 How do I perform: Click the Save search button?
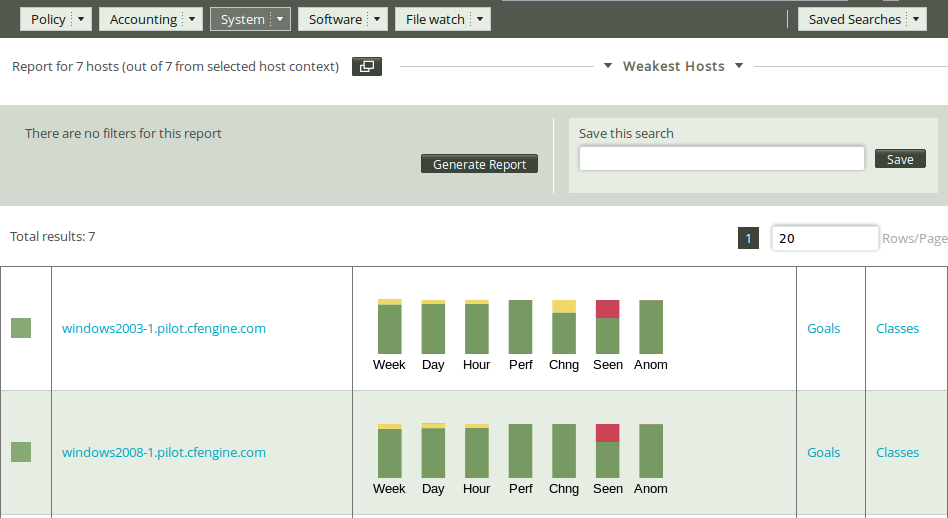pyautogui.click(x=900, y=159)
